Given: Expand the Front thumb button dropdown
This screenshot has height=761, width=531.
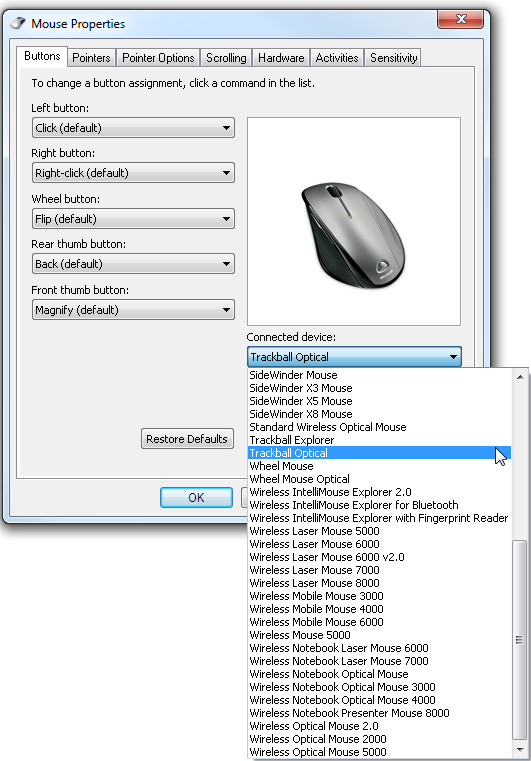Looking at the screenshot, I should 133,310.
